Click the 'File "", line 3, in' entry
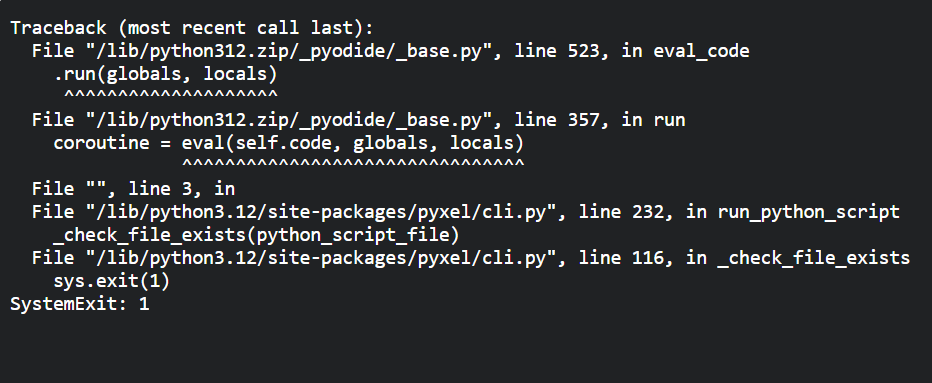Viewport: 932px width, 383px height. coord(134,189)
